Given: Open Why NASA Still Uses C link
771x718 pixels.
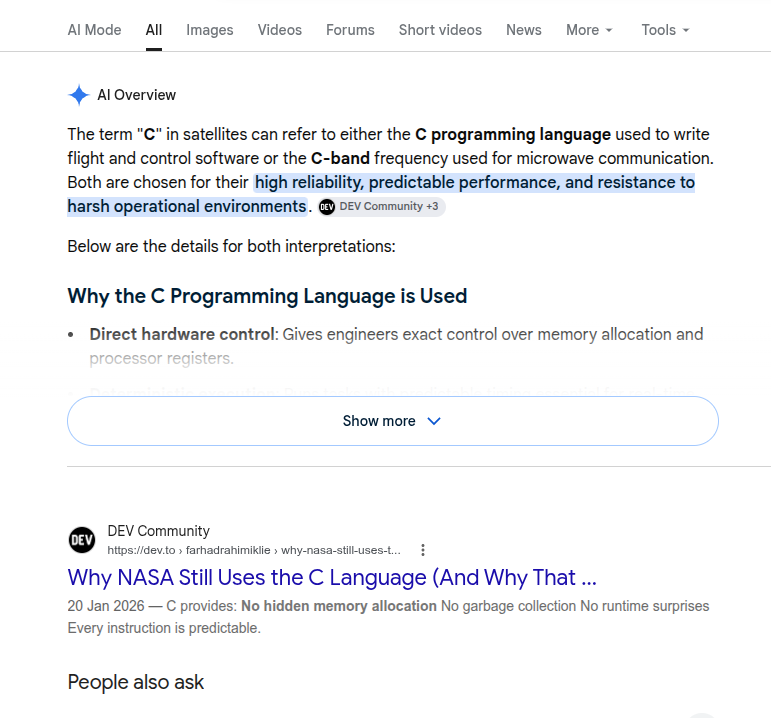Looking at the screenshot, I should tap(332, 577).
